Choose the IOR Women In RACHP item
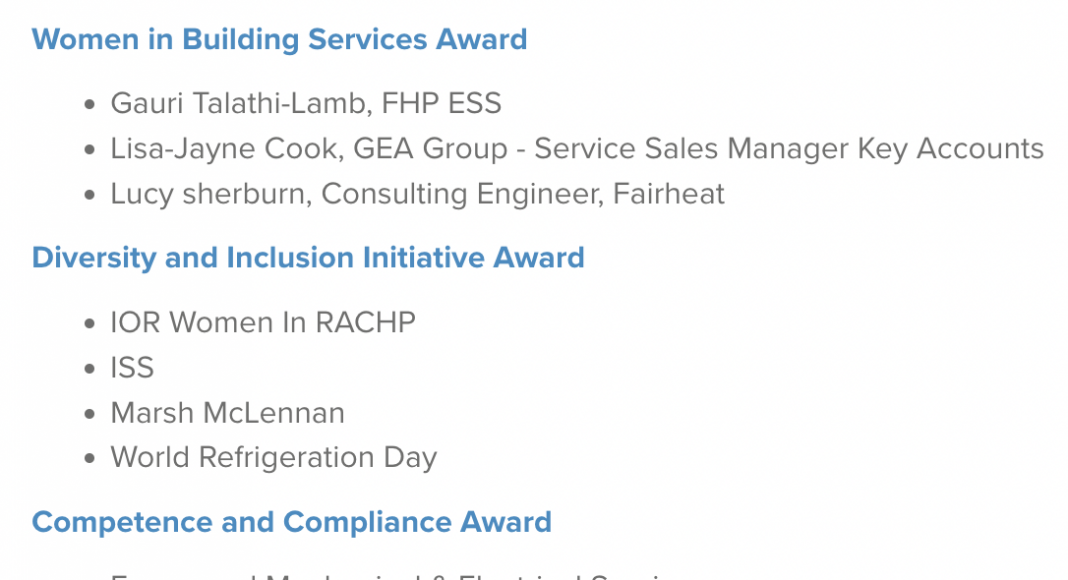 coord(263,322)
